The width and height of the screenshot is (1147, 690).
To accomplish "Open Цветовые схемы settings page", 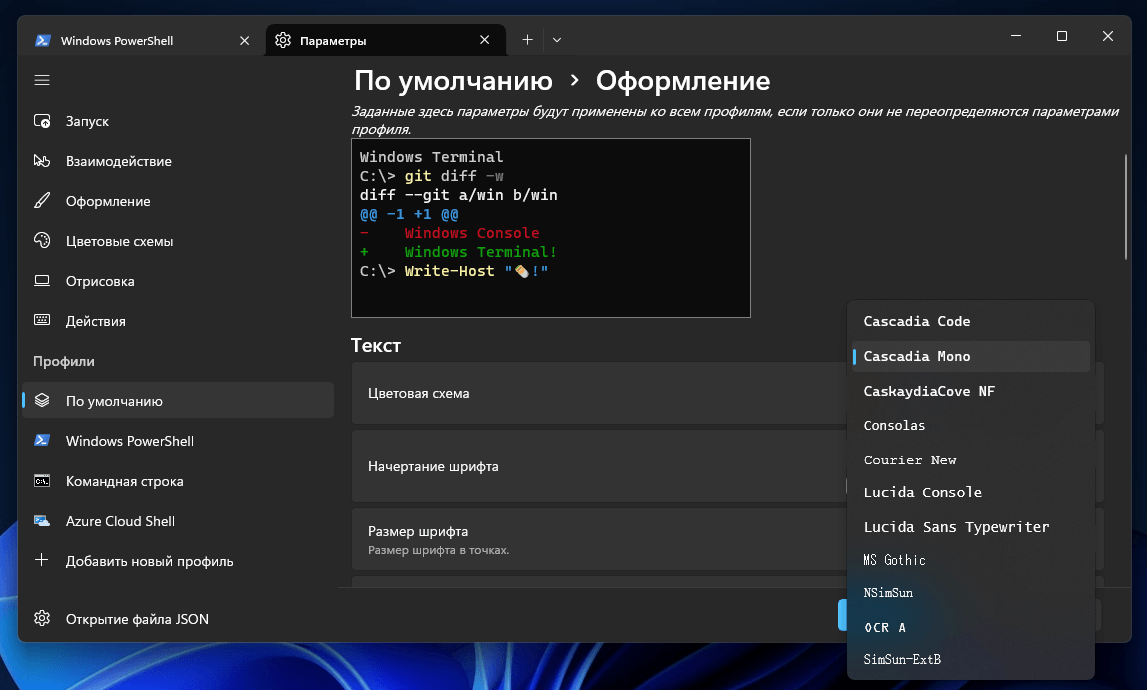I will 178,241.
